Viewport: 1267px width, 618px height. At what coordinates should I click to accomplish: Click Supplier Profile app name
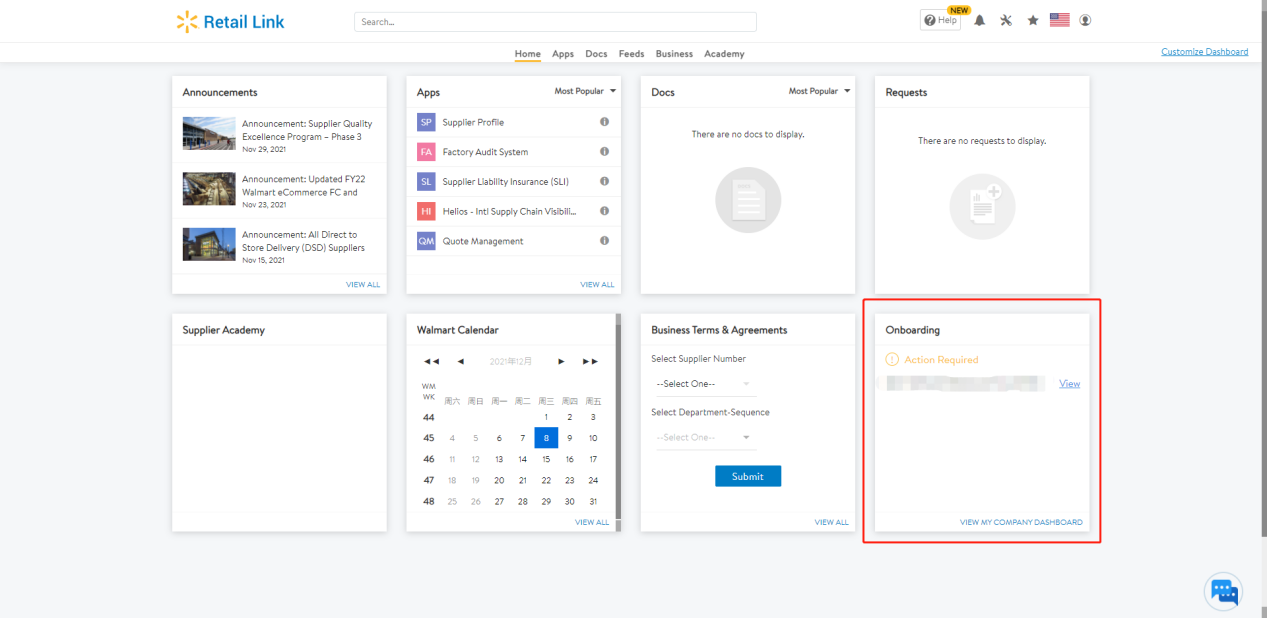point(473,122)
